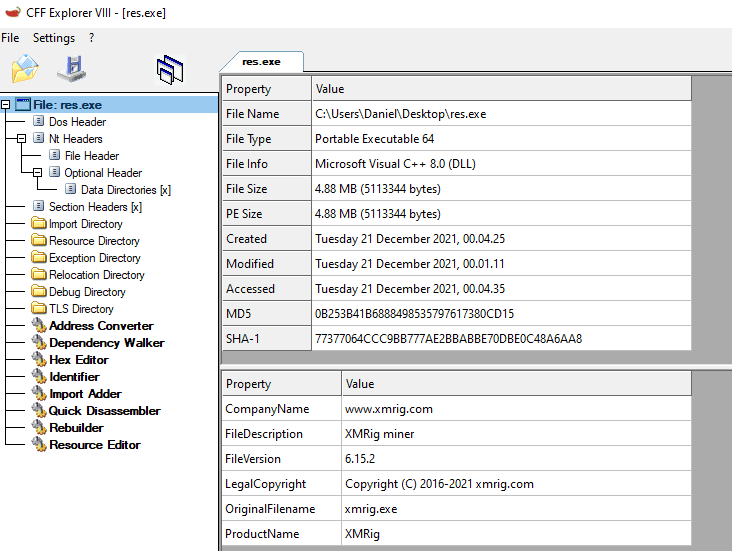Open TLS Directory in the tree
This screenshot has width=732, height=551.
coord(81,309)
